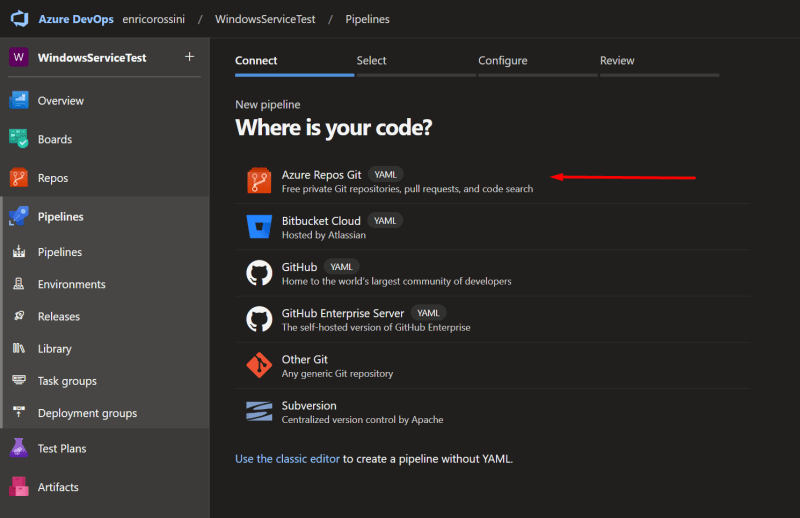Image resolution: width=800 pixels, height=518 pixels.
Task: Click the GitHub Enterprise Server octocat icon
Action: pos(259,319)
